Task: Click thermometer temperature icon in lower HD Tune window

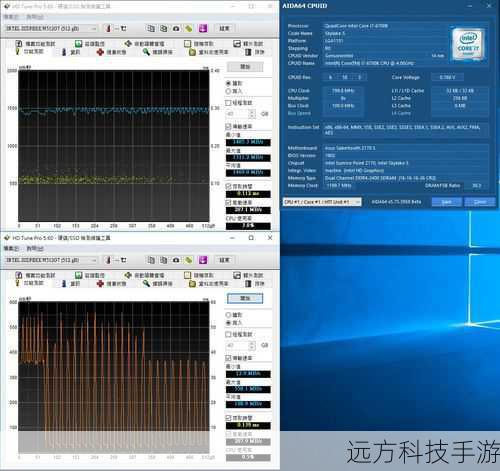Action: pos(108,260)
